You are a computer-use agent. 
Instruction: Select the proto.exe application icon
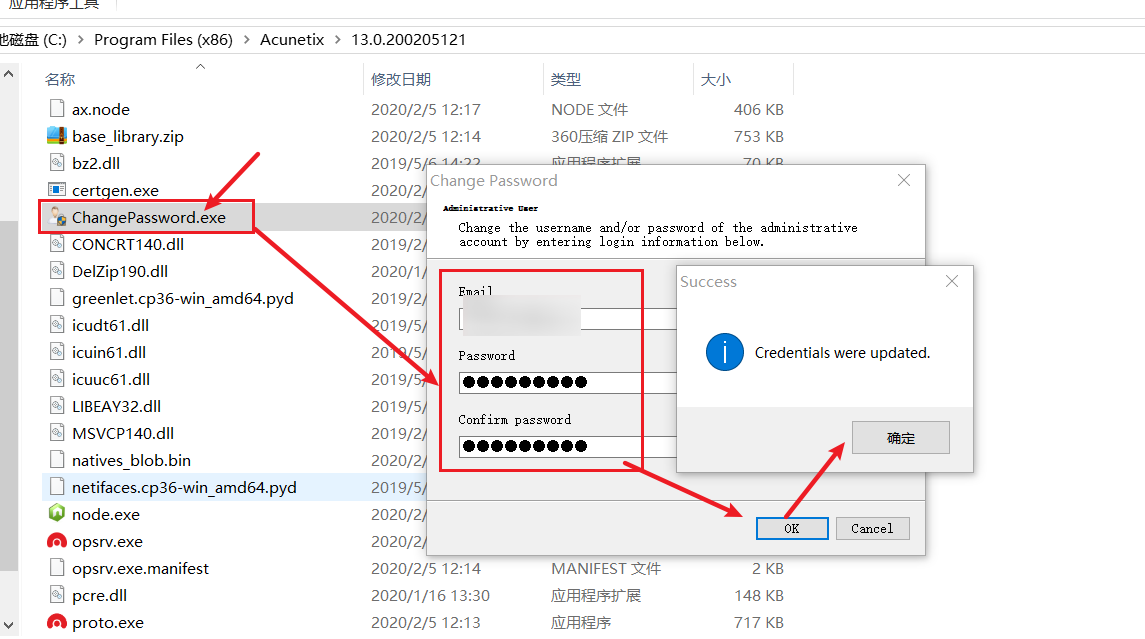point(57,622)
